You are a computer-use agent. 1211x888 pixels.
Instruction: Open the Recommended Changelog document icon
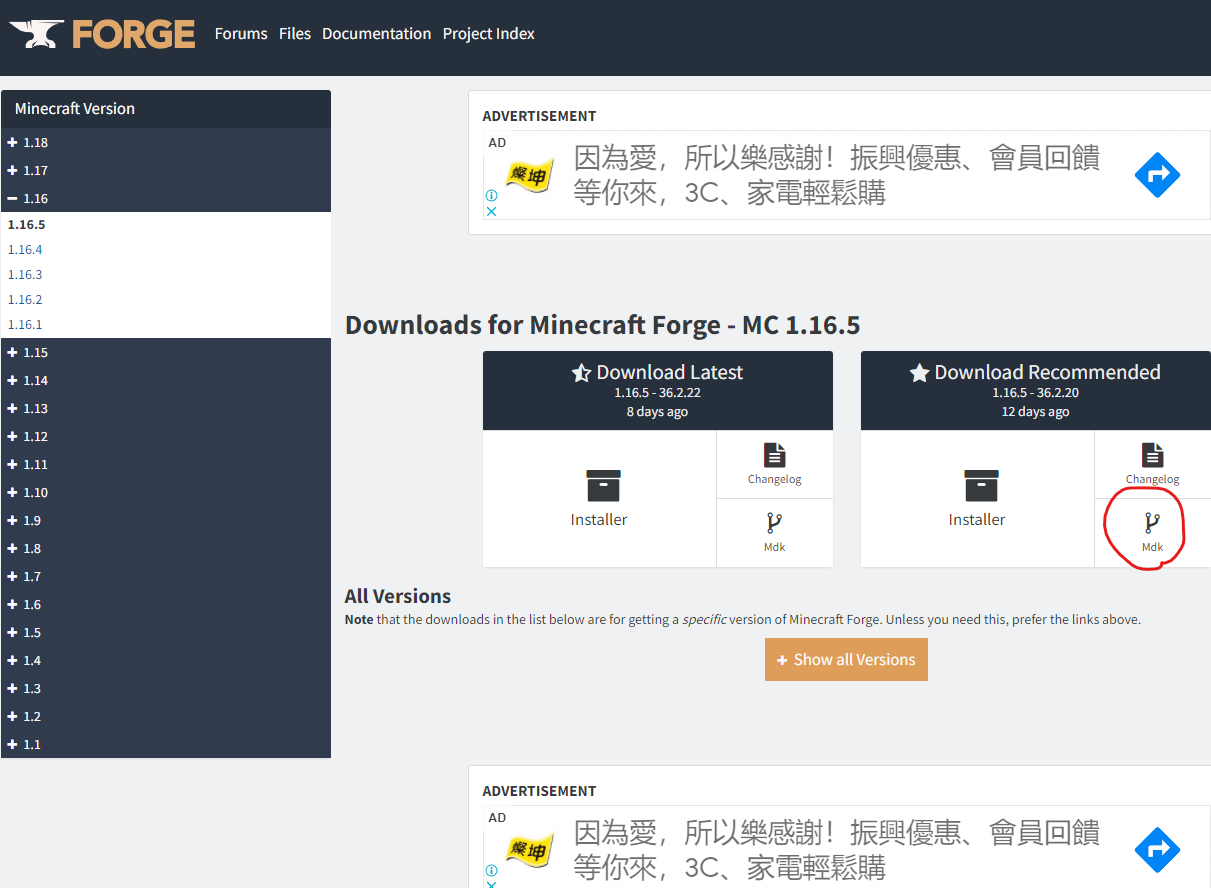tap(1153, 455)
